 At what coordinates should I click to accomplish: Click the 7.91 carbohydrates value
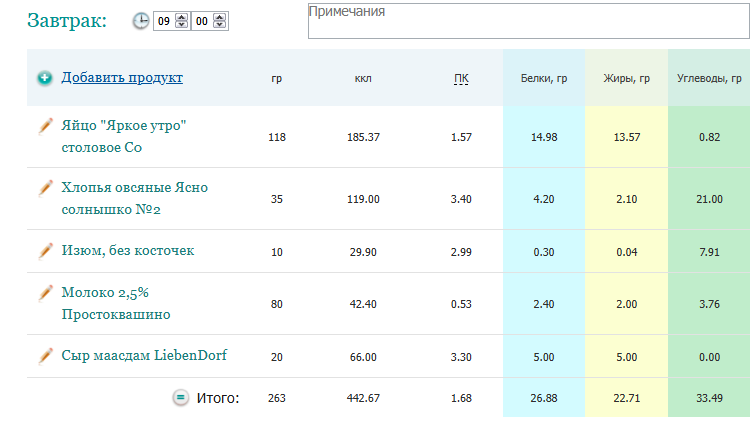tap(709, 252)
